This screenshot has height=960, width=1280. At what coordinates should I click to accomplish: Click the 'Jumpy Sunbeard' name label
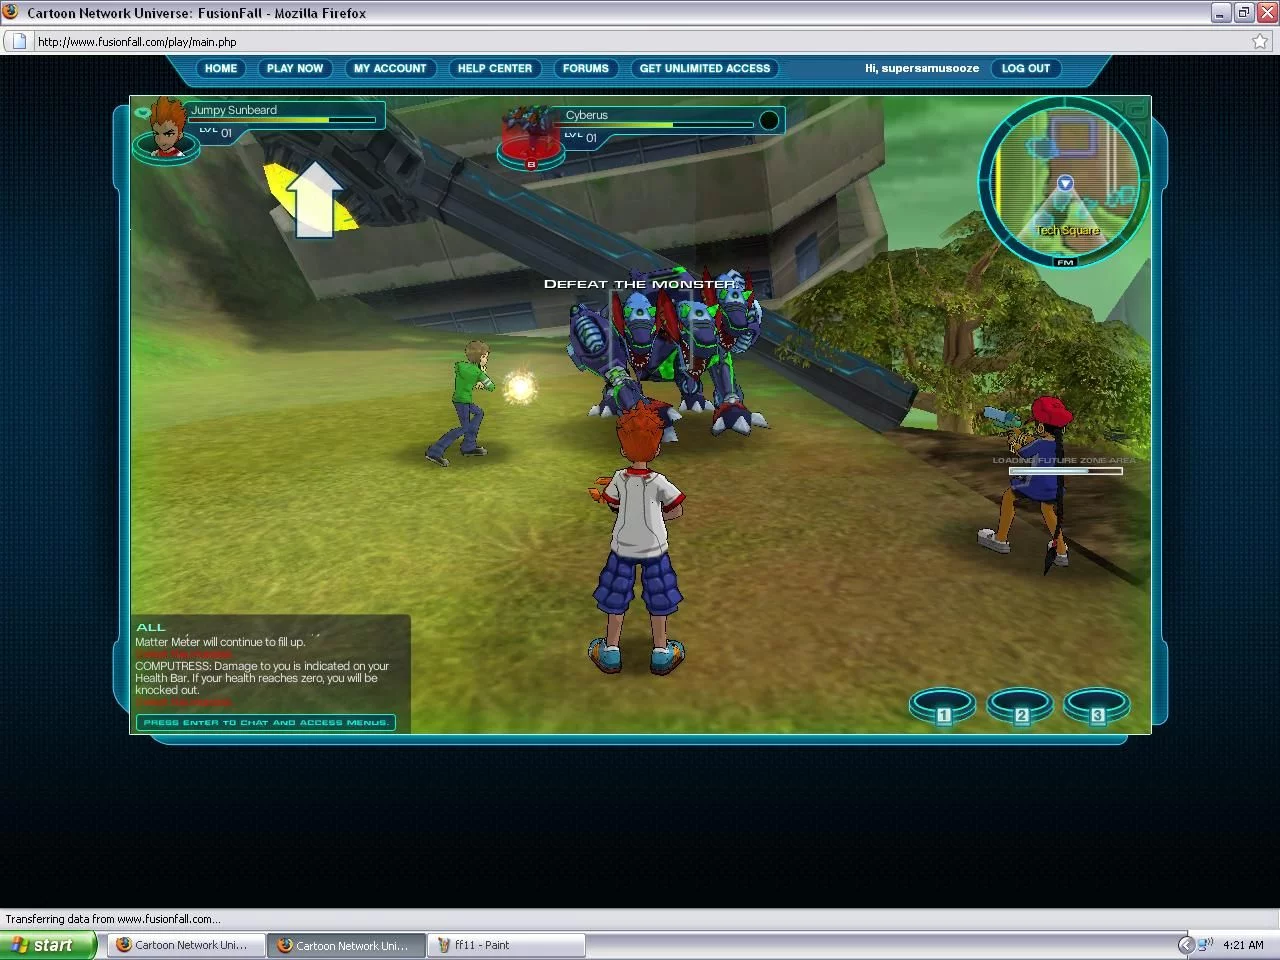pyautogui.click(x=234, y=110)
